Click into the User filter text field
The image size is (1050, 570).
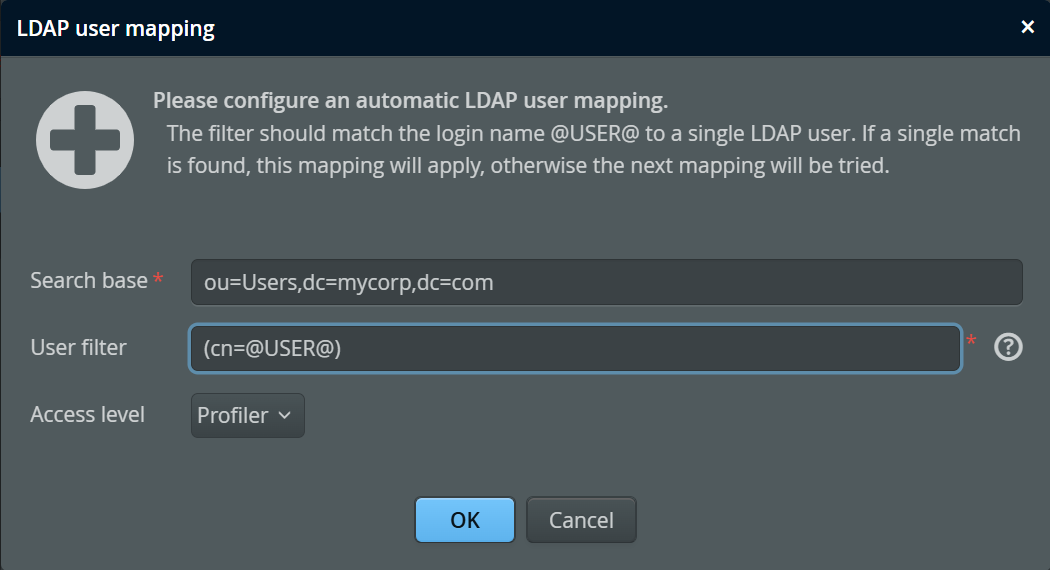pos(576,348)
